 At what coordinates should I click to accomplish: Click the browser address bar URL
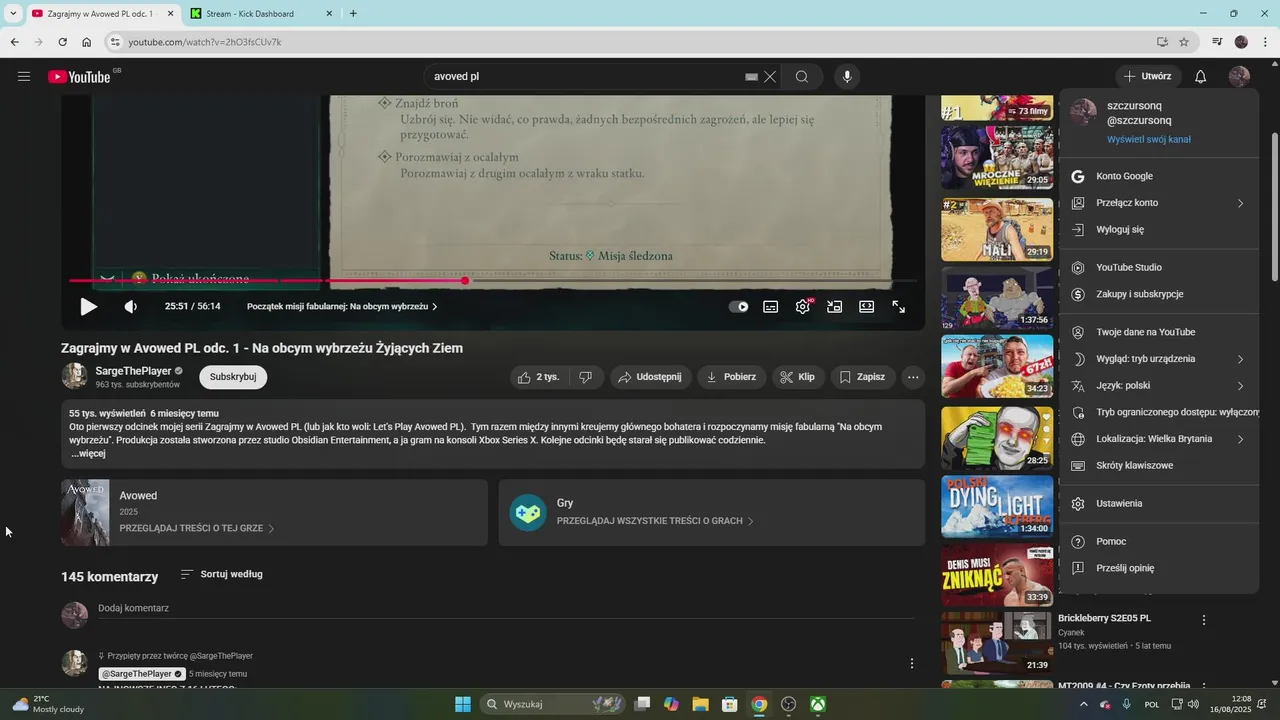[x=205, y=42]
